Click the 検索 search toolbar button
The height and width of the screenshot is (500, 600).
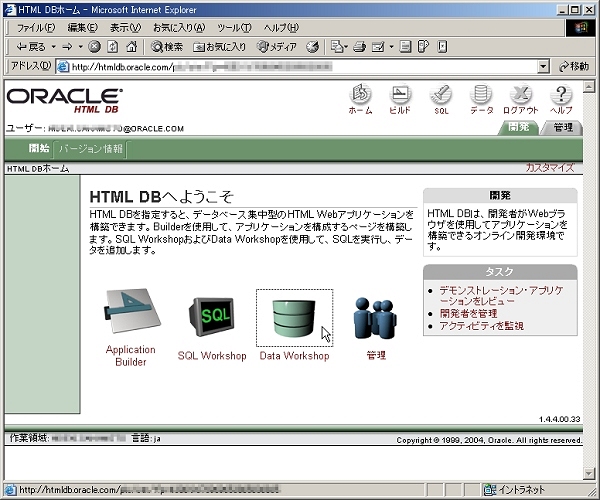[x=167, y=47]
